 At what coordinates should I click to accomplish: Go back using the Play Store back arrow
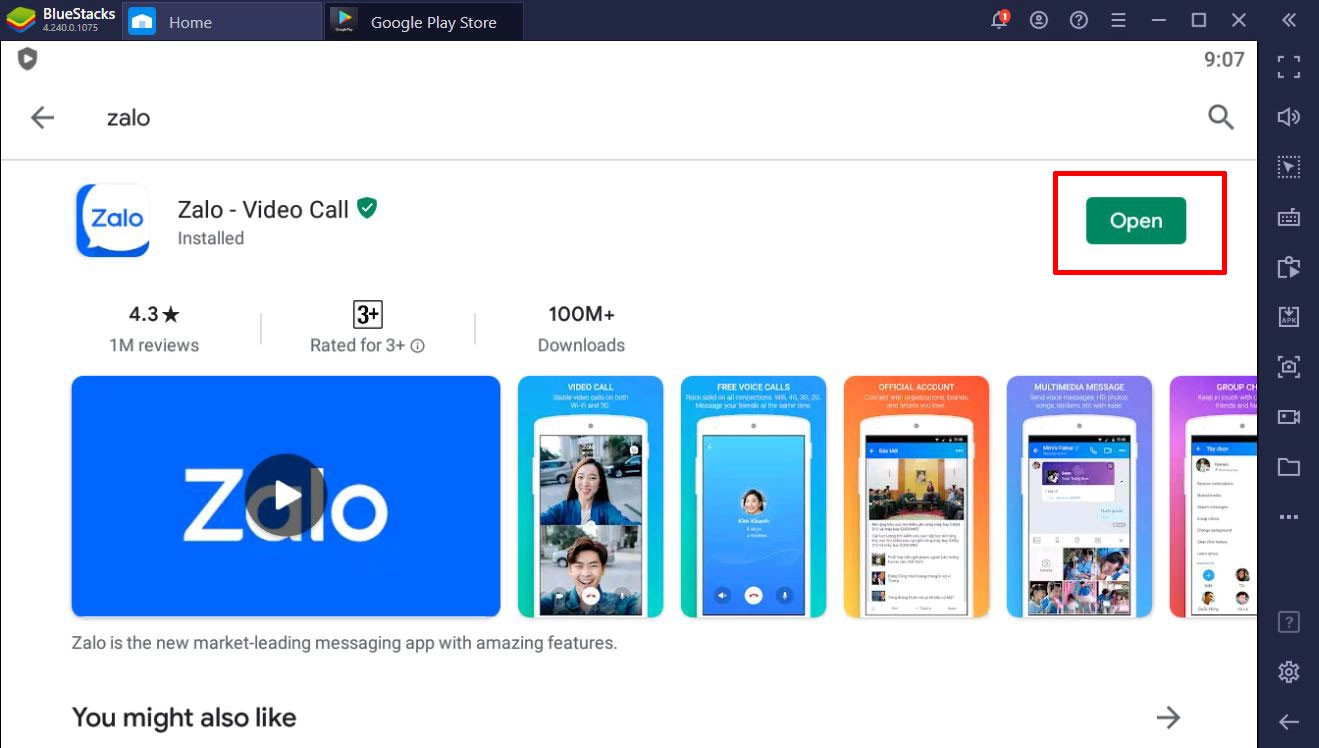point(42,118)
